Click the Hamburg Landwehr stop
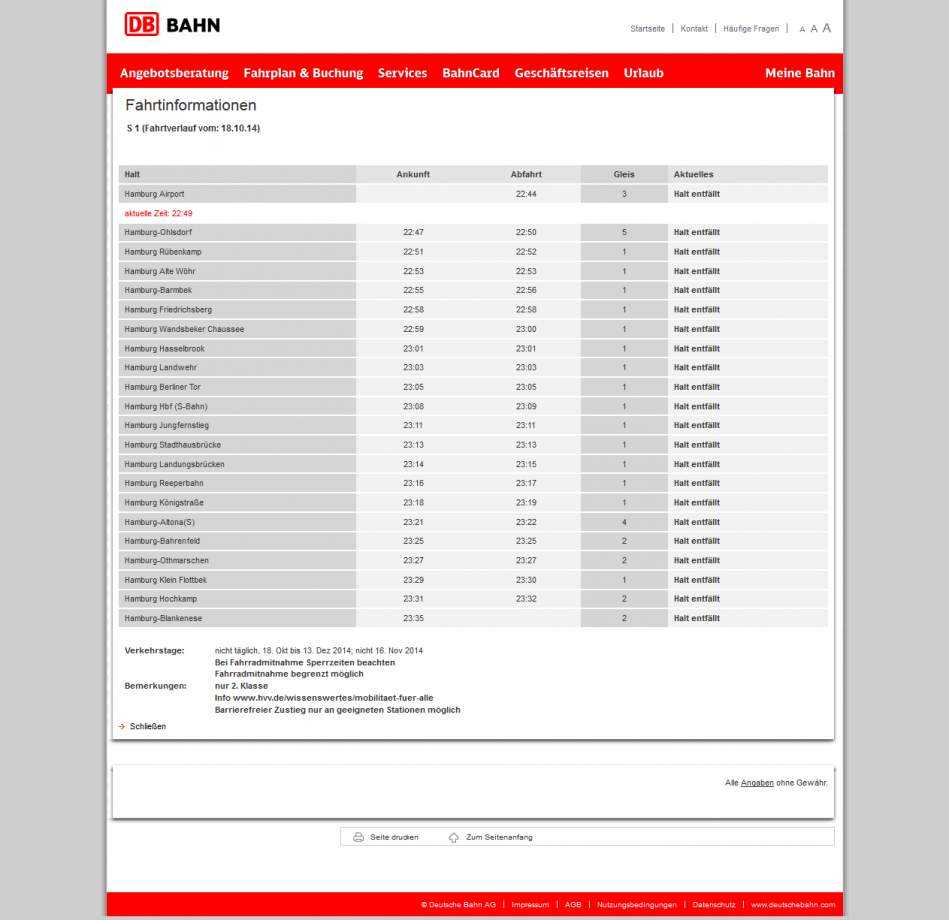The image size is (949, 920). pyautogui.click(x=160, y=367)
